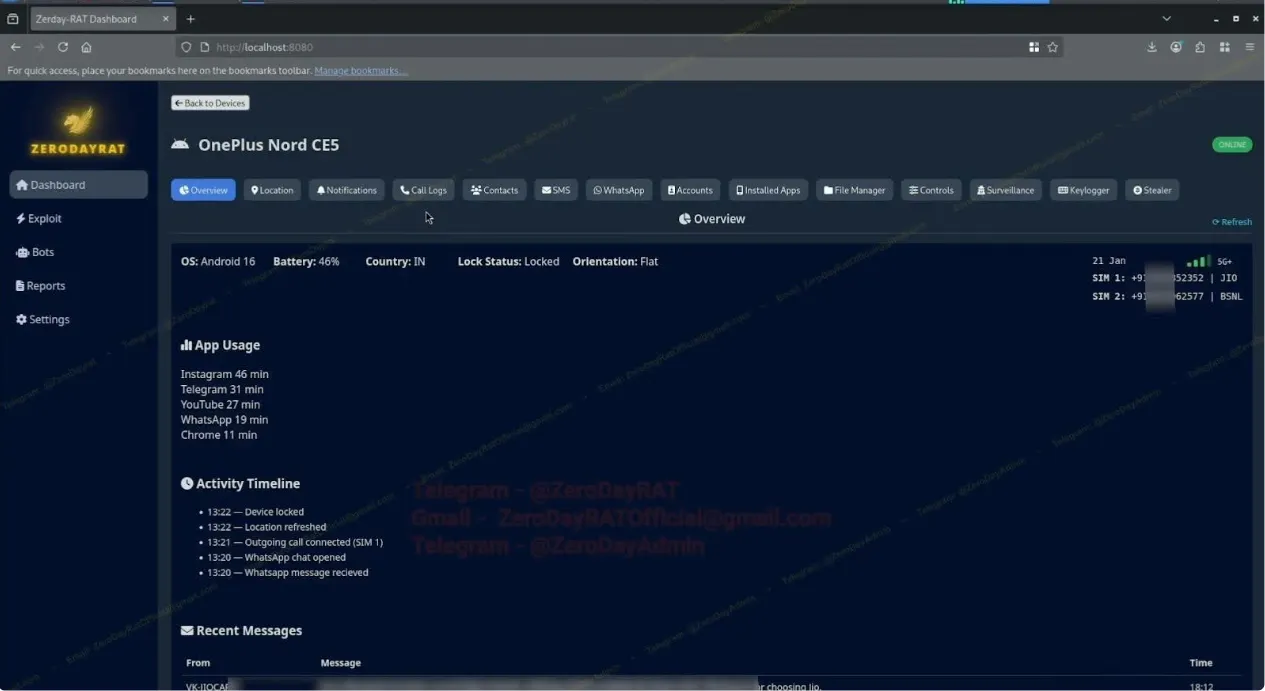This screenshot has height=691, width=1265.
Task: Click the localhost:8080 address bar
Action: tap(600, 47)
